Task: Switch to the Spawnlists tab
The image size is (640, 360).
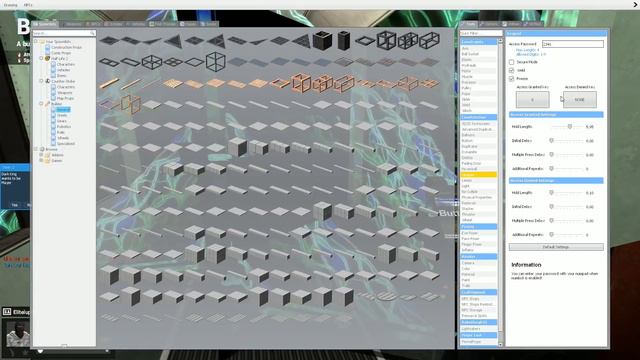Action: (44, 24)
